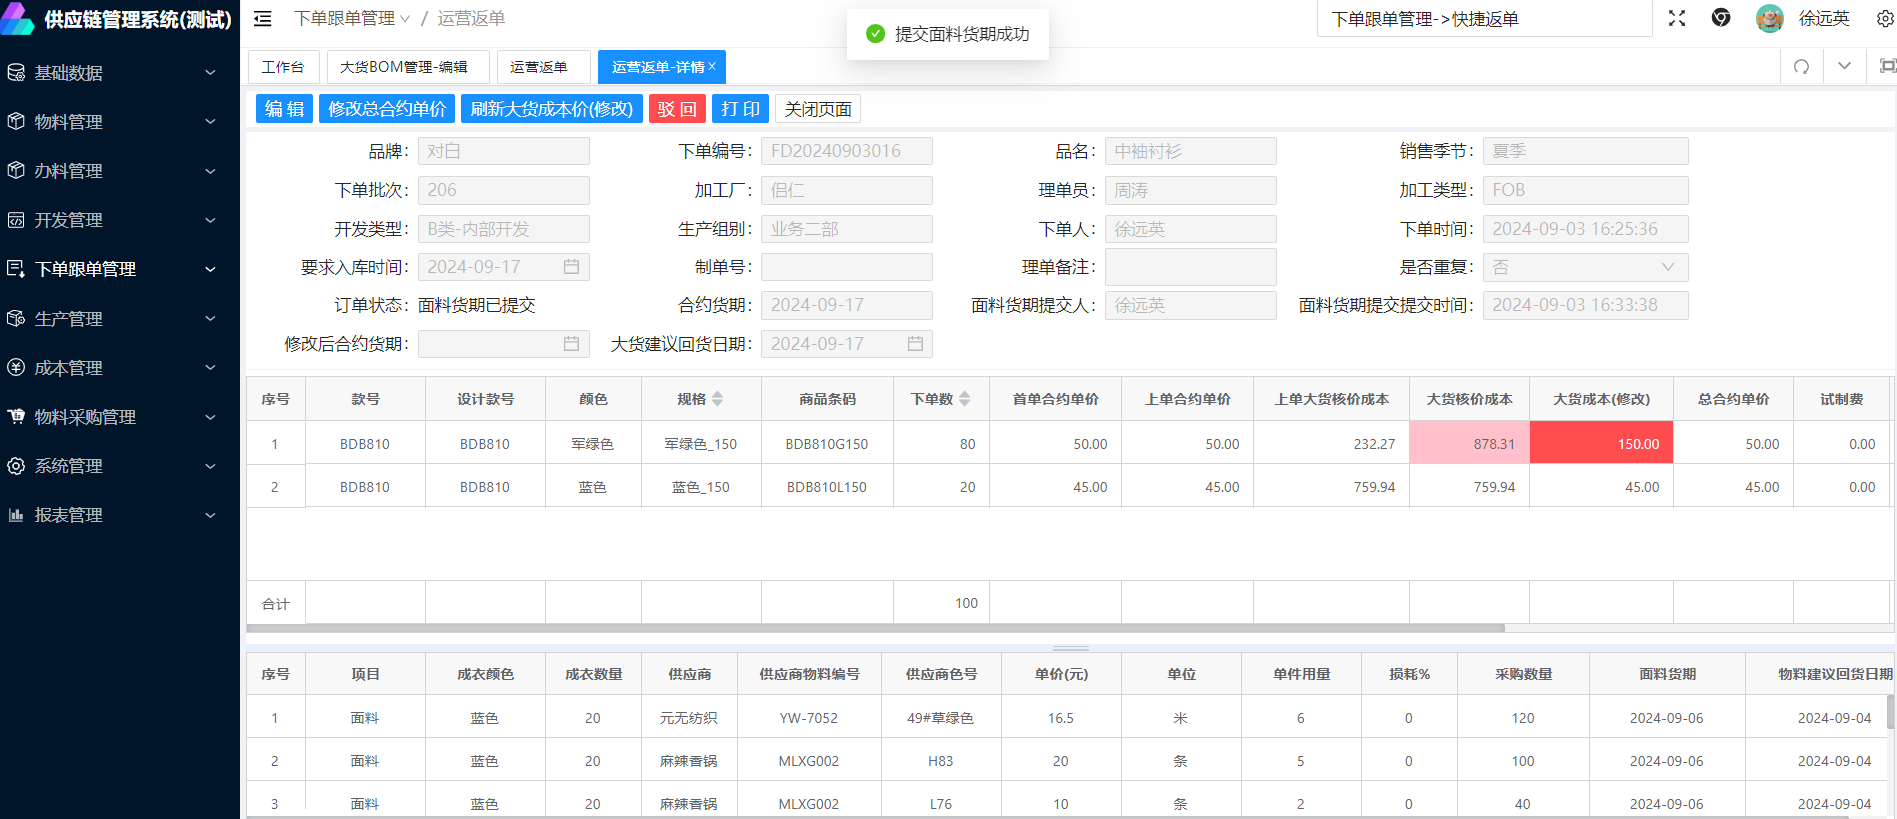The width and height of the screenshot is (1897, 819).
Task: Click the fullscreen toggle icon
Action: [1677, 19]
